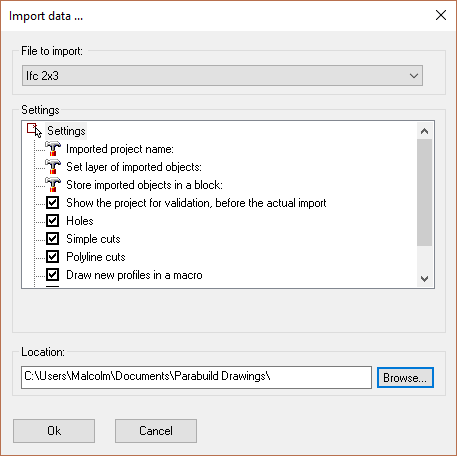Uncheck Show the project for validation option
This screenshot has height=456, width=457.
[x=53, y=203]
